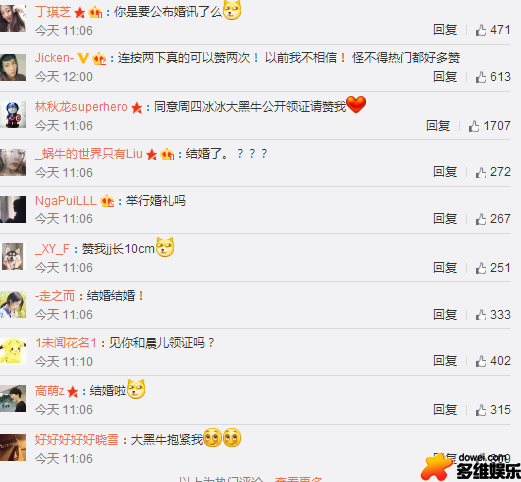Open husky avatar of _XY_F
Image resolution: width=521 pixels, height=482 pixels.
click(13, 256)
